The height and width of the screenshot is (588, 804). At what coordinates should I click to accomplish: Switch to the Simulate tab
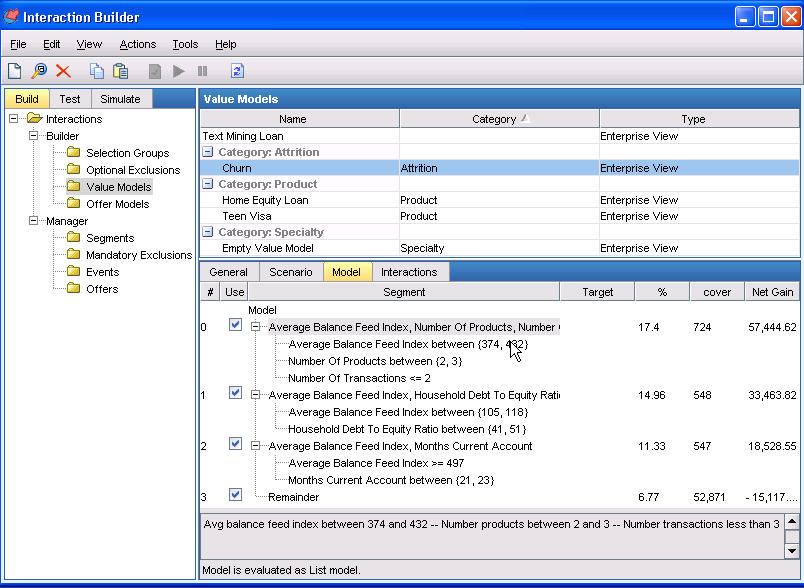tap(120, 99)
